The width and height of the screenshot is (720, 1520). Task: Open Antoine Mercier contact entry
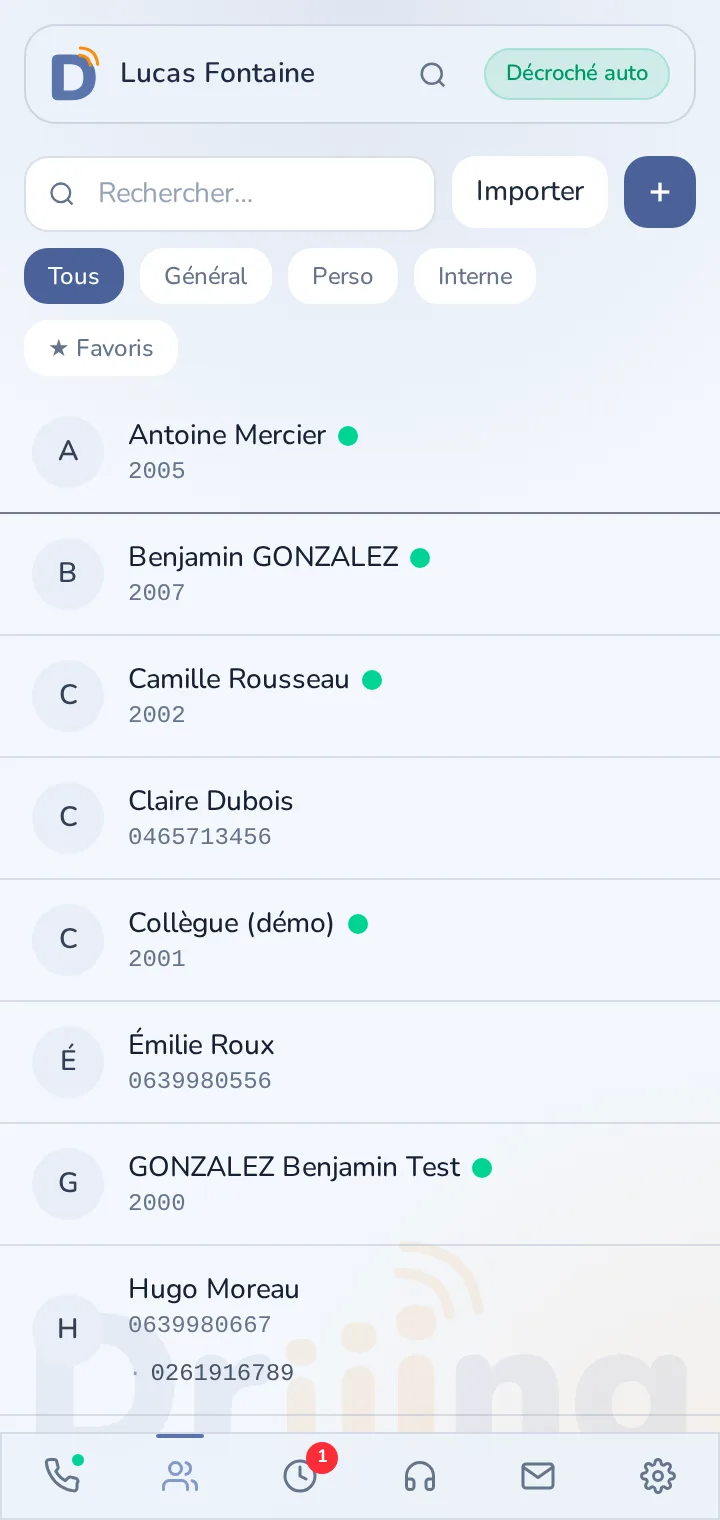click(360, 452)
